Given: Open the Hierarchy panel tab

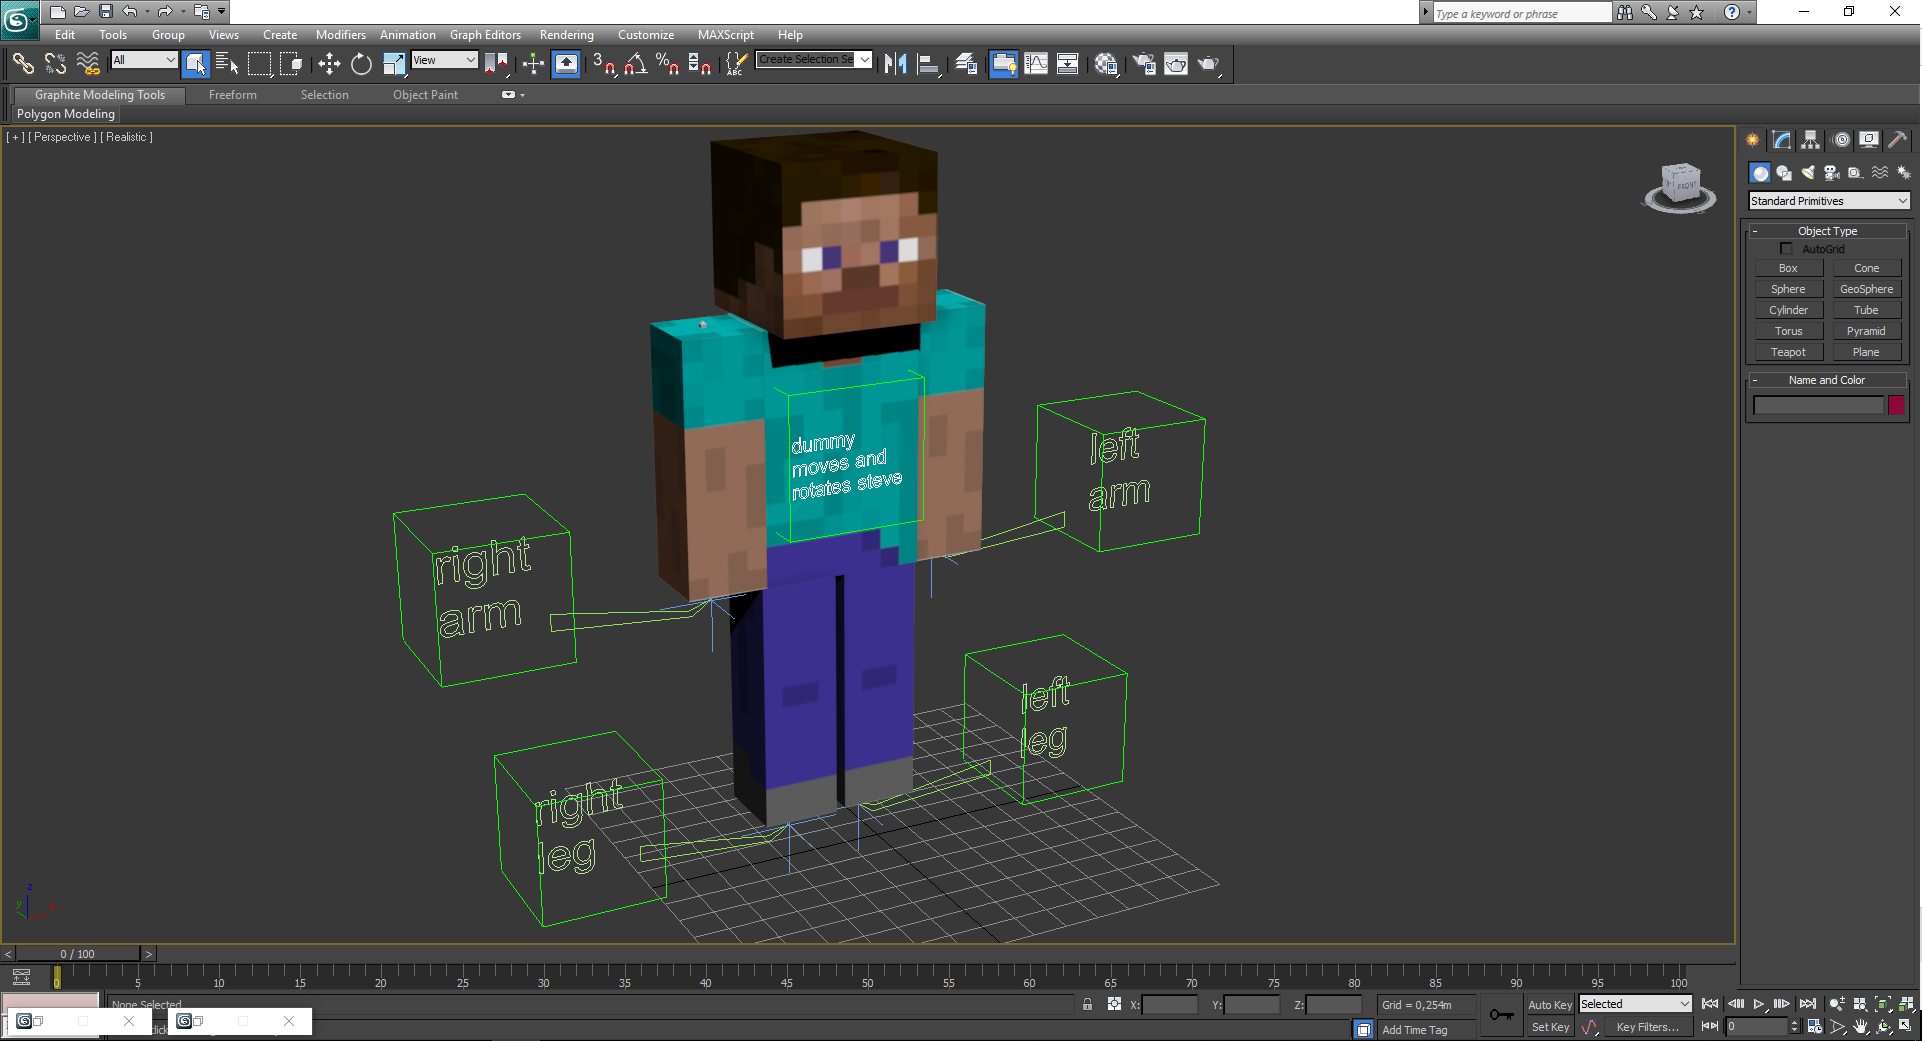Looking at the screenshot, I should pyautogui.click(x=1811, y=140).
